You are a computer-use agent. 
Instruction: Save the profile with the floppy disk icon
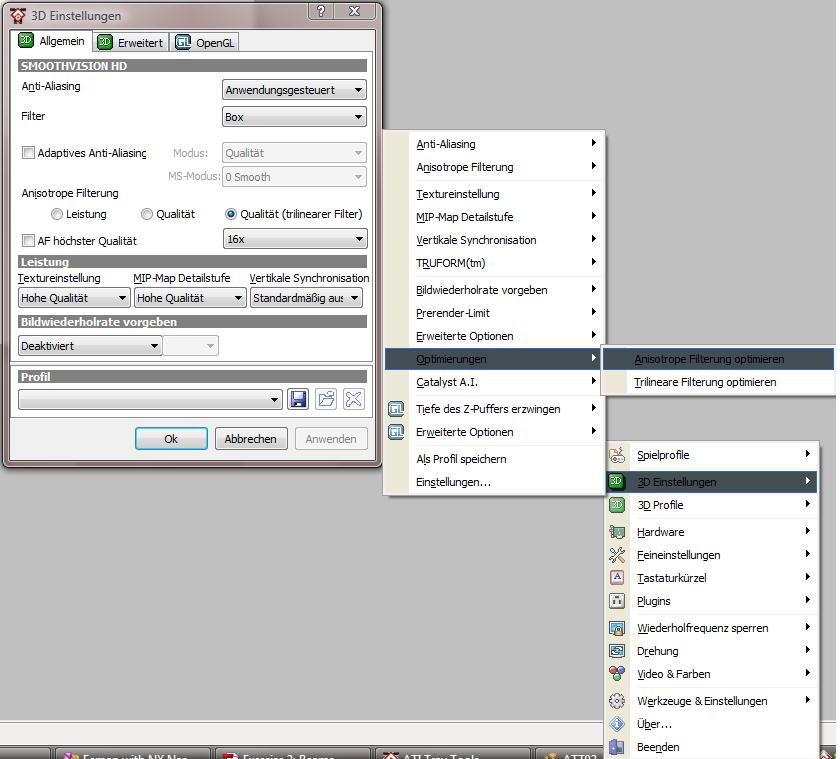[x=298, y=399]
